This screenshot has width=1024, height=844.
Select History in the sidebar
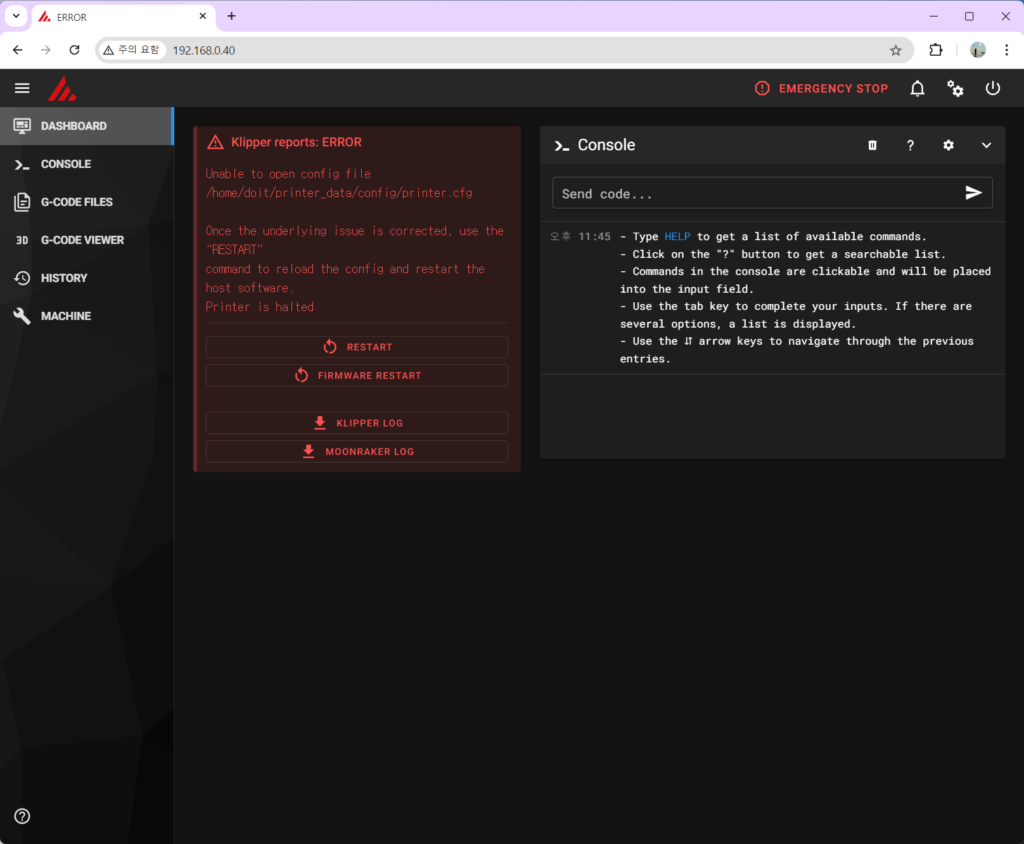[63, 278]
